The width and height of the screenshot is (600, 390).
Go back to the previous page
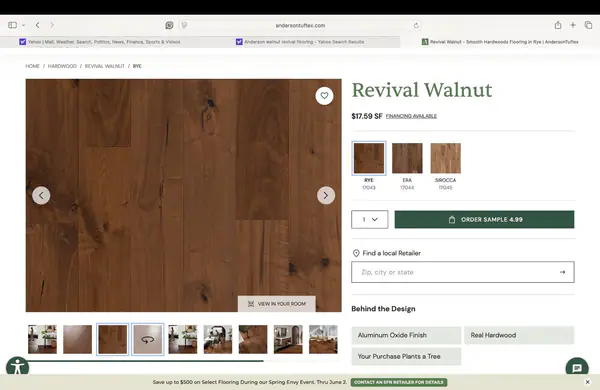(x=38, y=25)
